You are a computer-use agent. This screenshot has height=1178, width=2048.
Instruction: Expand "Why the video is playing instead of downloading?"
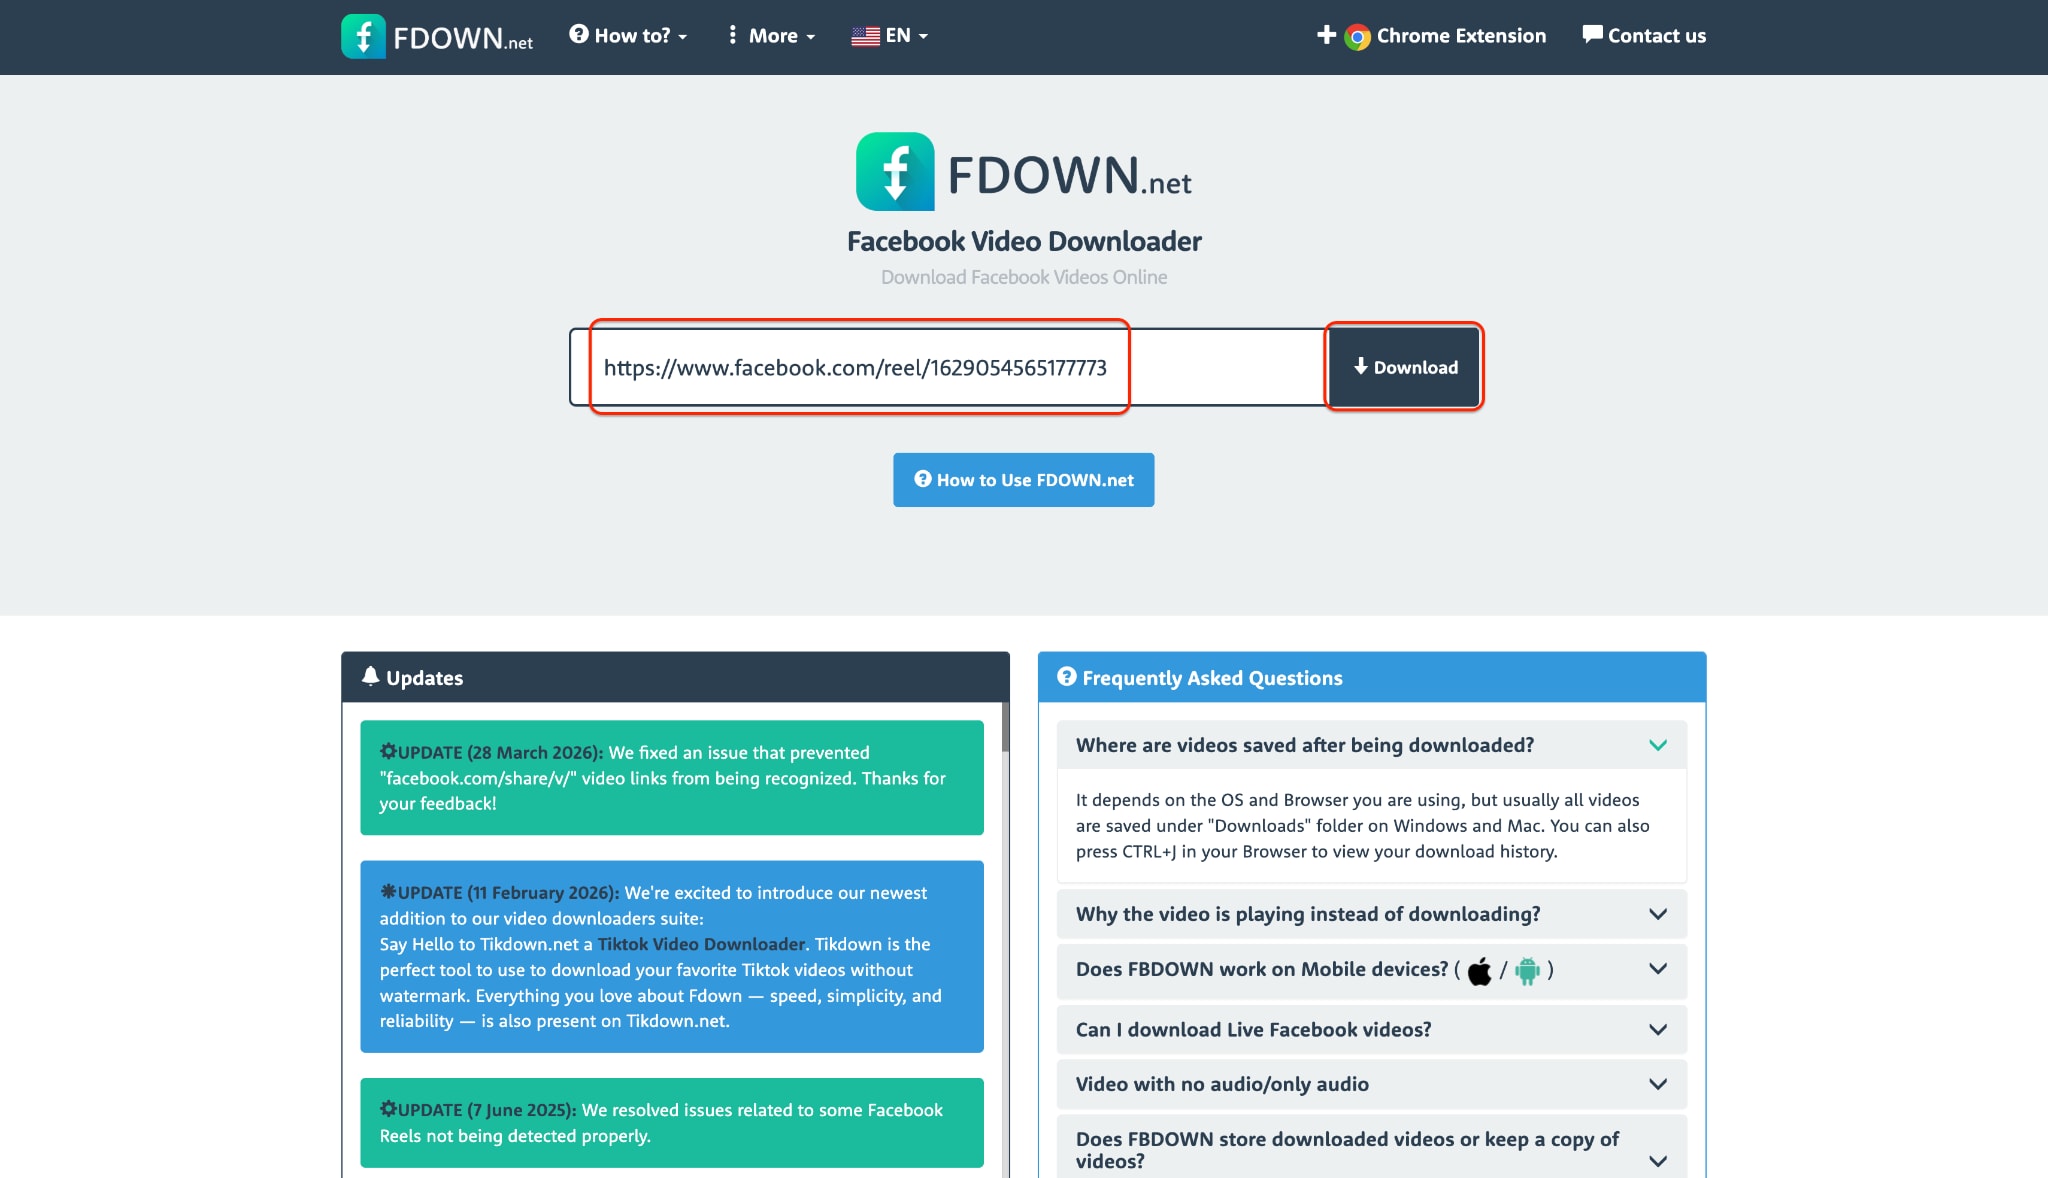point(1371,914)
